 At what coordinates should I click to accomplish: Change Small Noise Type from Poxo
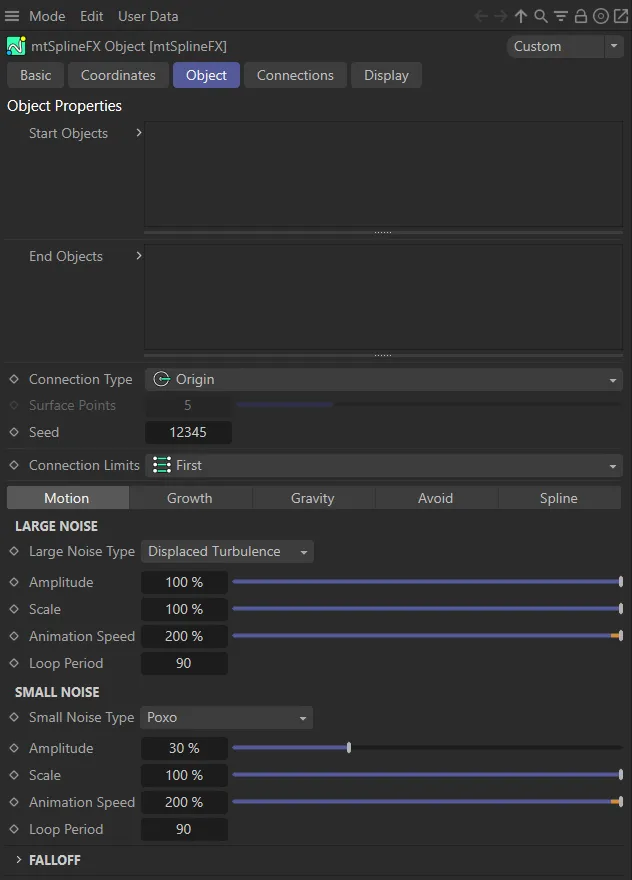pyautogui.click(x=226, y=718)
